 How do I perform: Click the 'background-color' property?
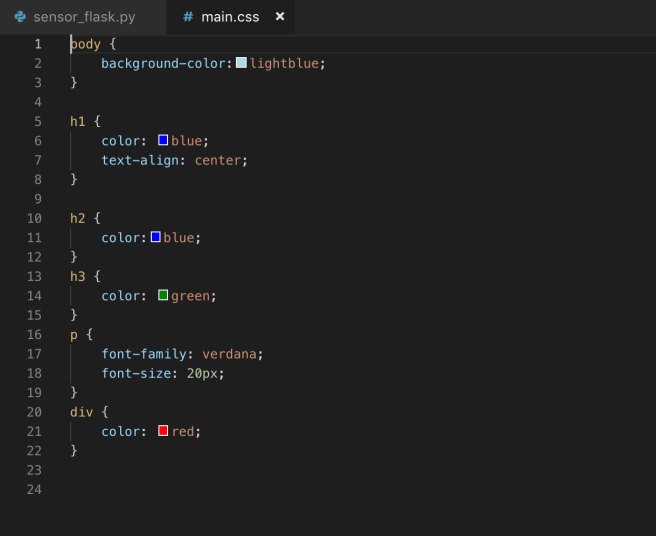tap(163, 64)
